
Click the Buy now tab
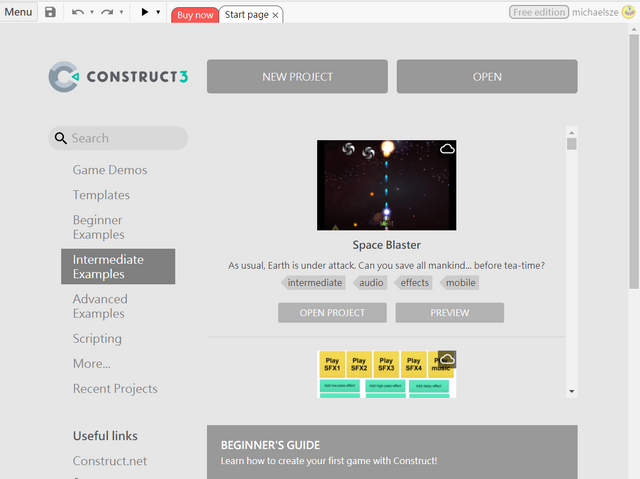(195, 15)
